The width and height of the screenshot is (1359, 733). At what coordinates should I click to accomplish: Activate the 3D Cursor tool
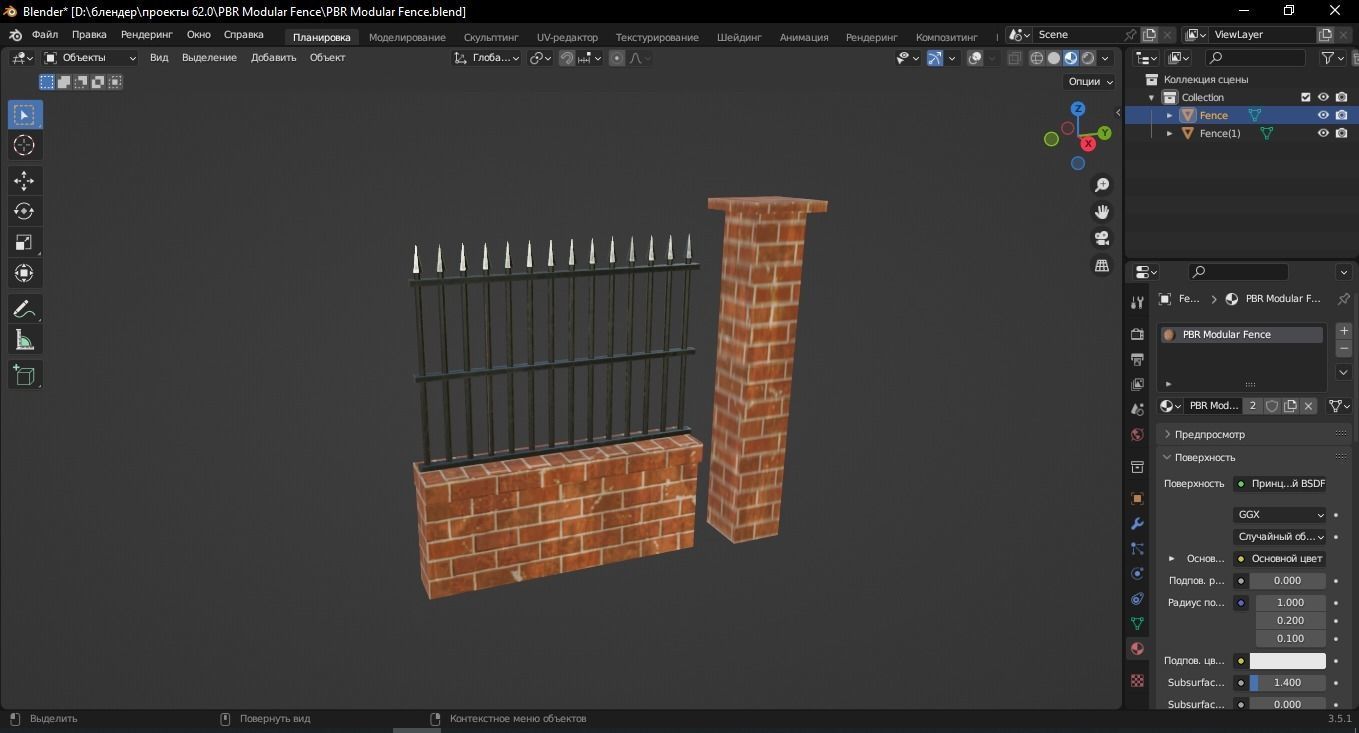(24, 146)
